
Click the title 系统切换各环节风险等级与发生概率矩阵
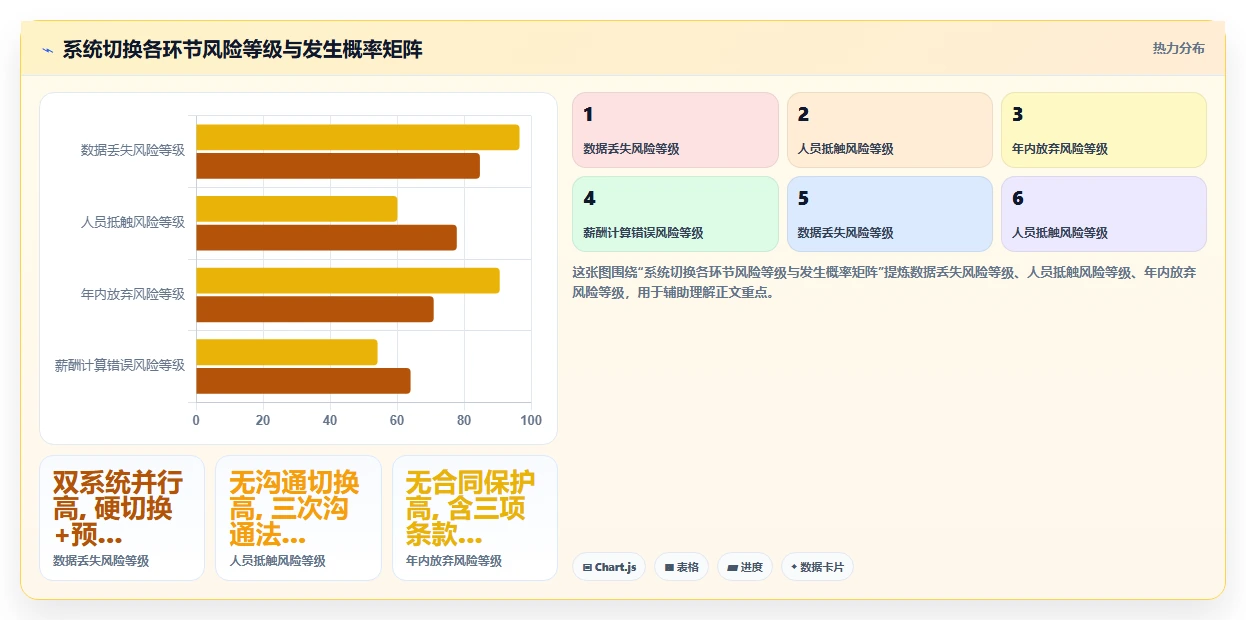(x=242, y=49)
